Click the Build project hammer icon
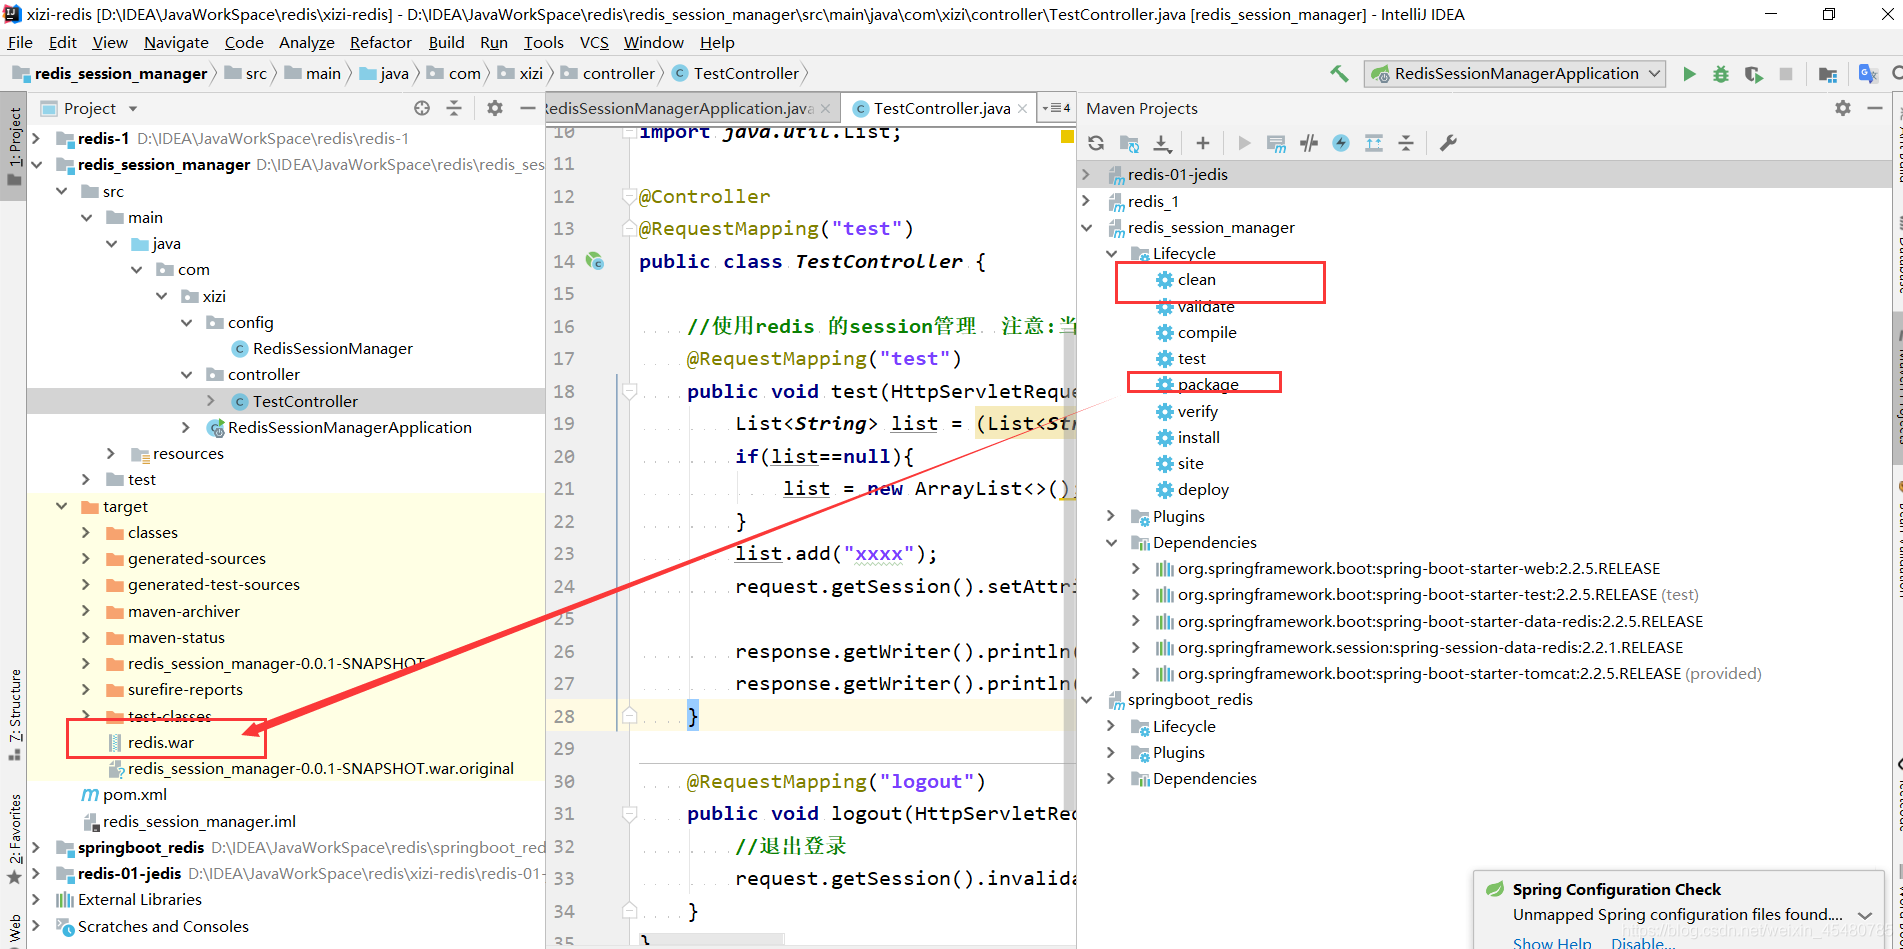The height and width of the screenshot is (949, 1903). 1338,74
